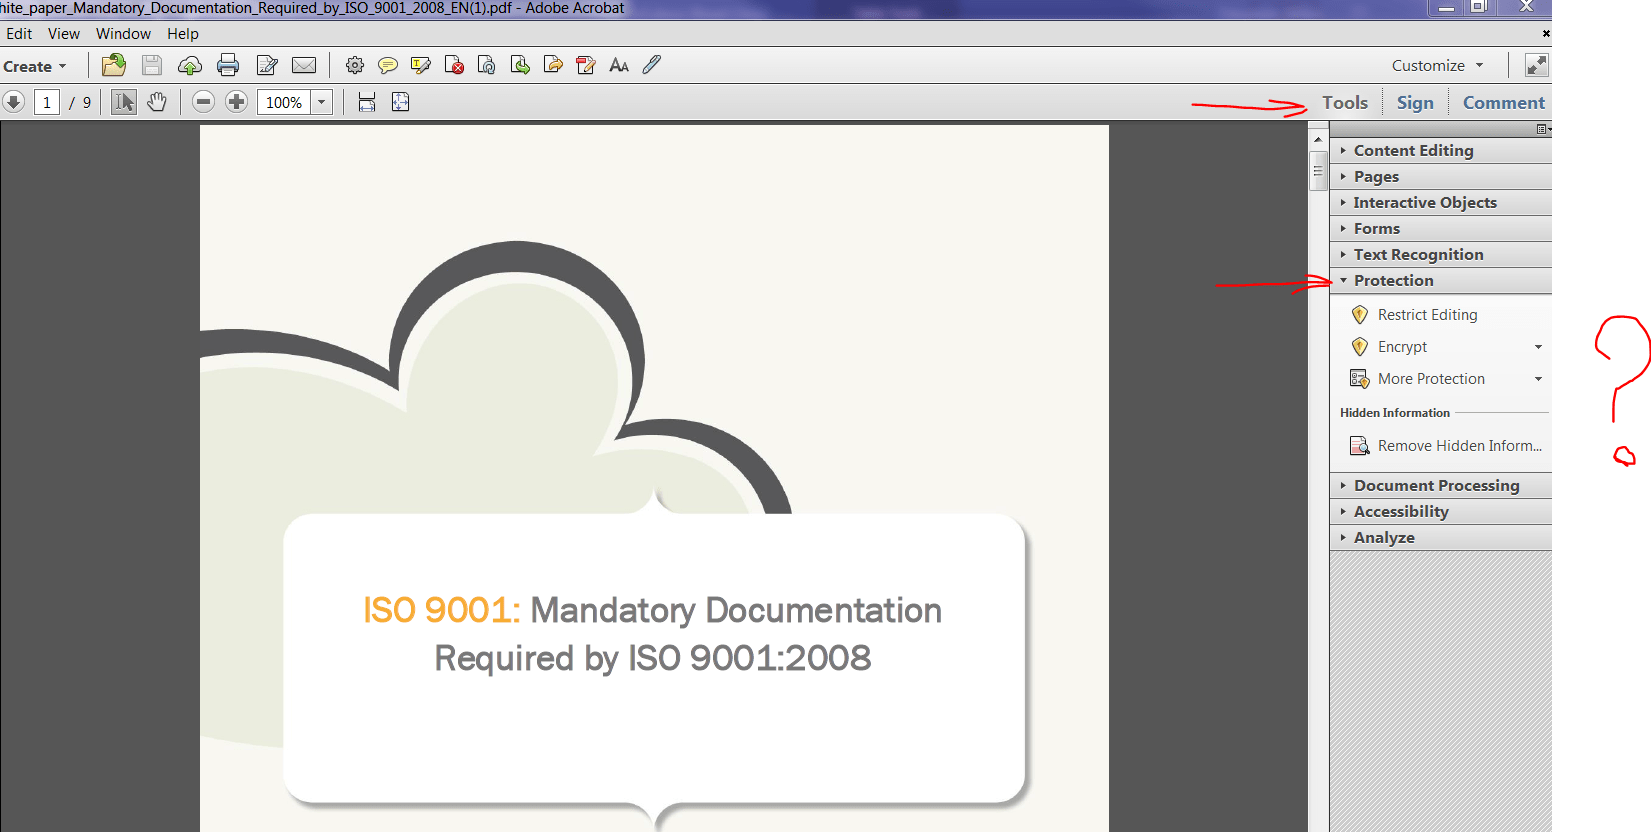Click the Aa text tool icon
The height and width of the screenshot is (832, 1651).
[x=619, y=65]
